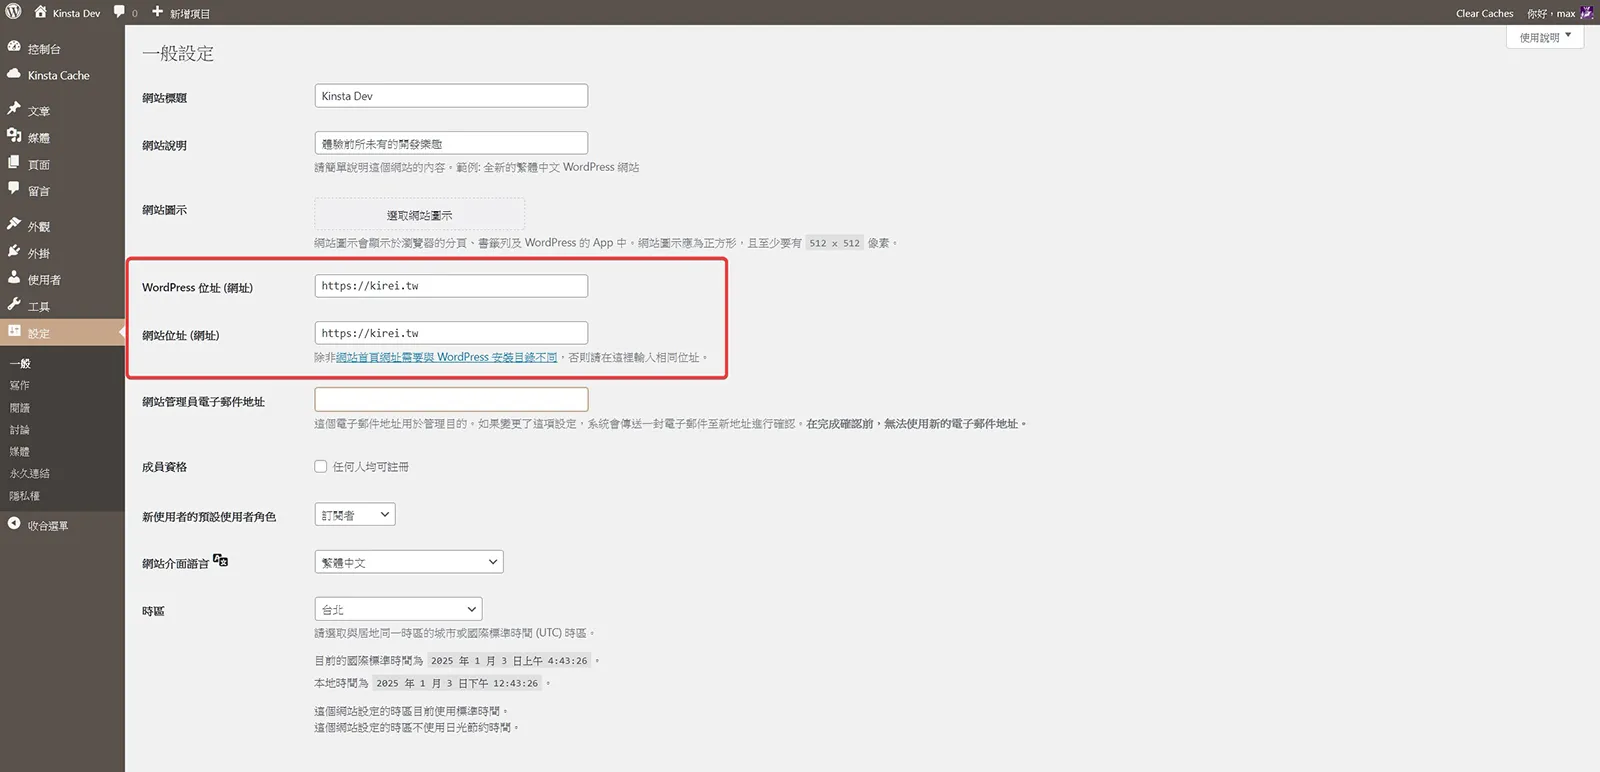Click the 工具 wrench icon
Viewport: 1600px width, 772px height.
(x=14, y=305)
